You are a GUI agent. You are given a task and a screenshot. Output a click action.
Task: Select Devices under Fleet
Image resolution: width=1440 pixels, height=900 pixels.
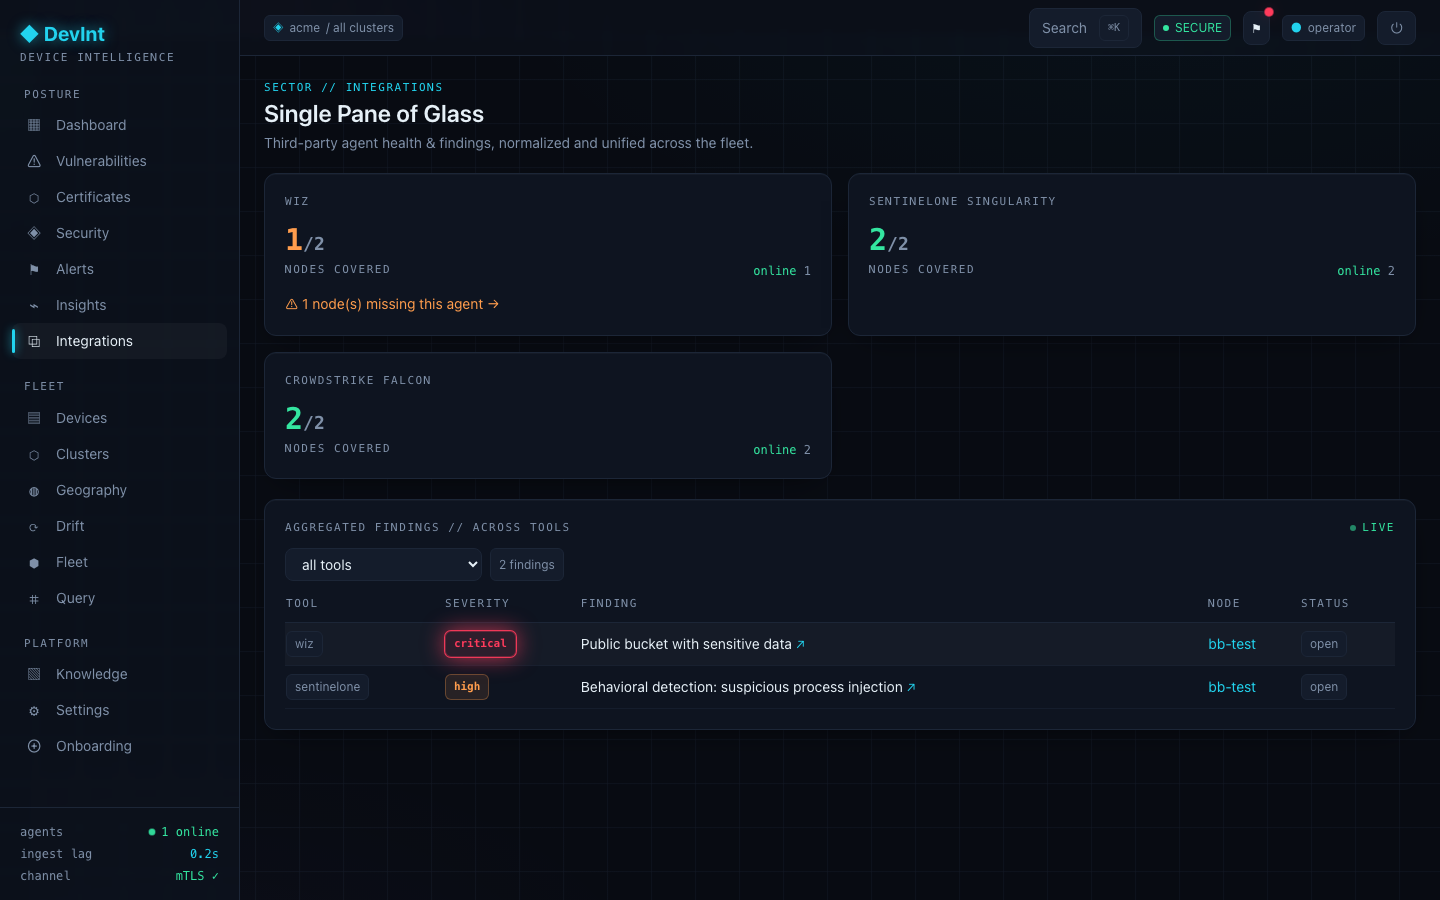point(119,418)
